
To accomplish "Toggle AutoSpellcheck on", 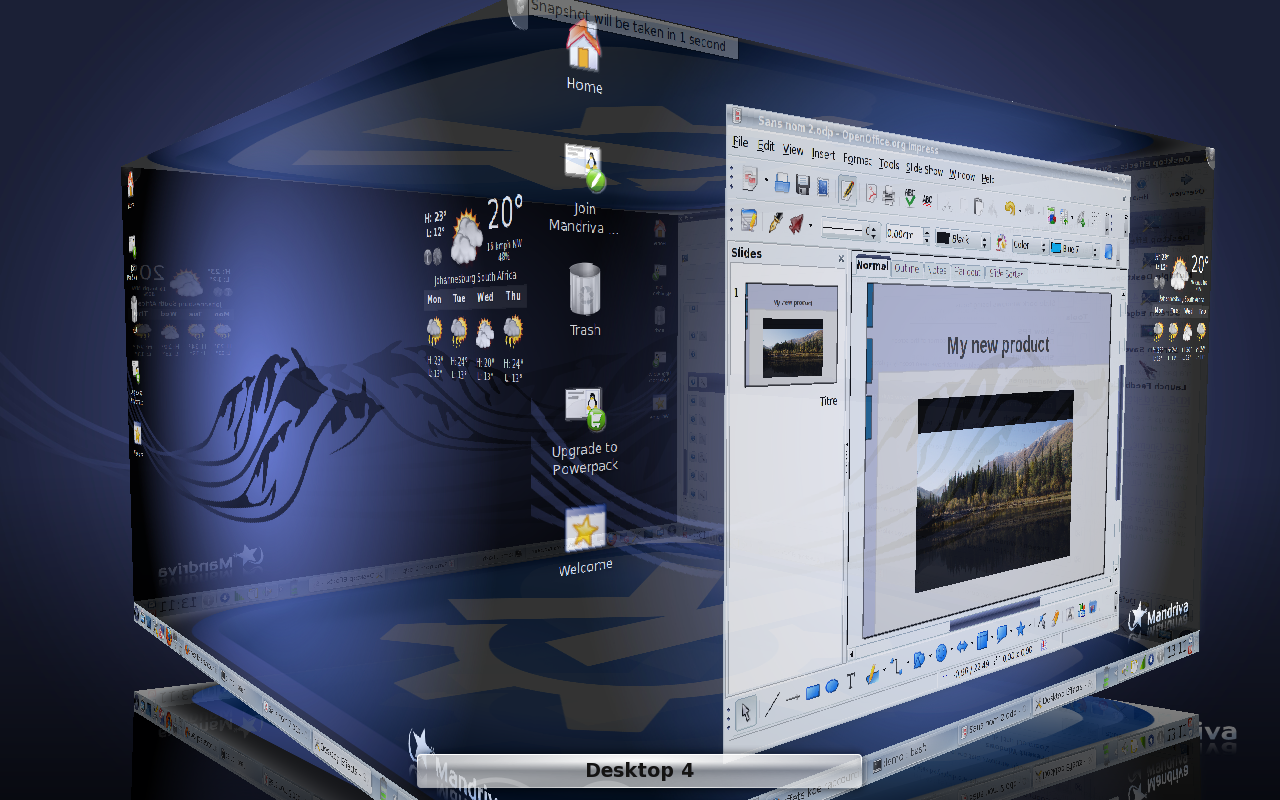I will click(928, 200).
